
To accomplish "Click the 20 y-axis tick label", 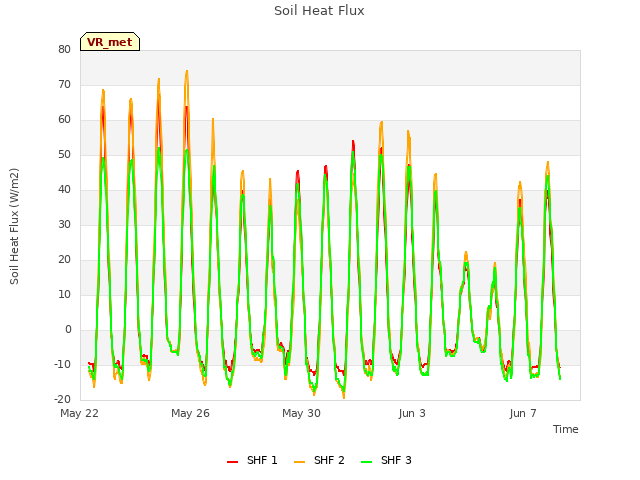I will [64, 260].
